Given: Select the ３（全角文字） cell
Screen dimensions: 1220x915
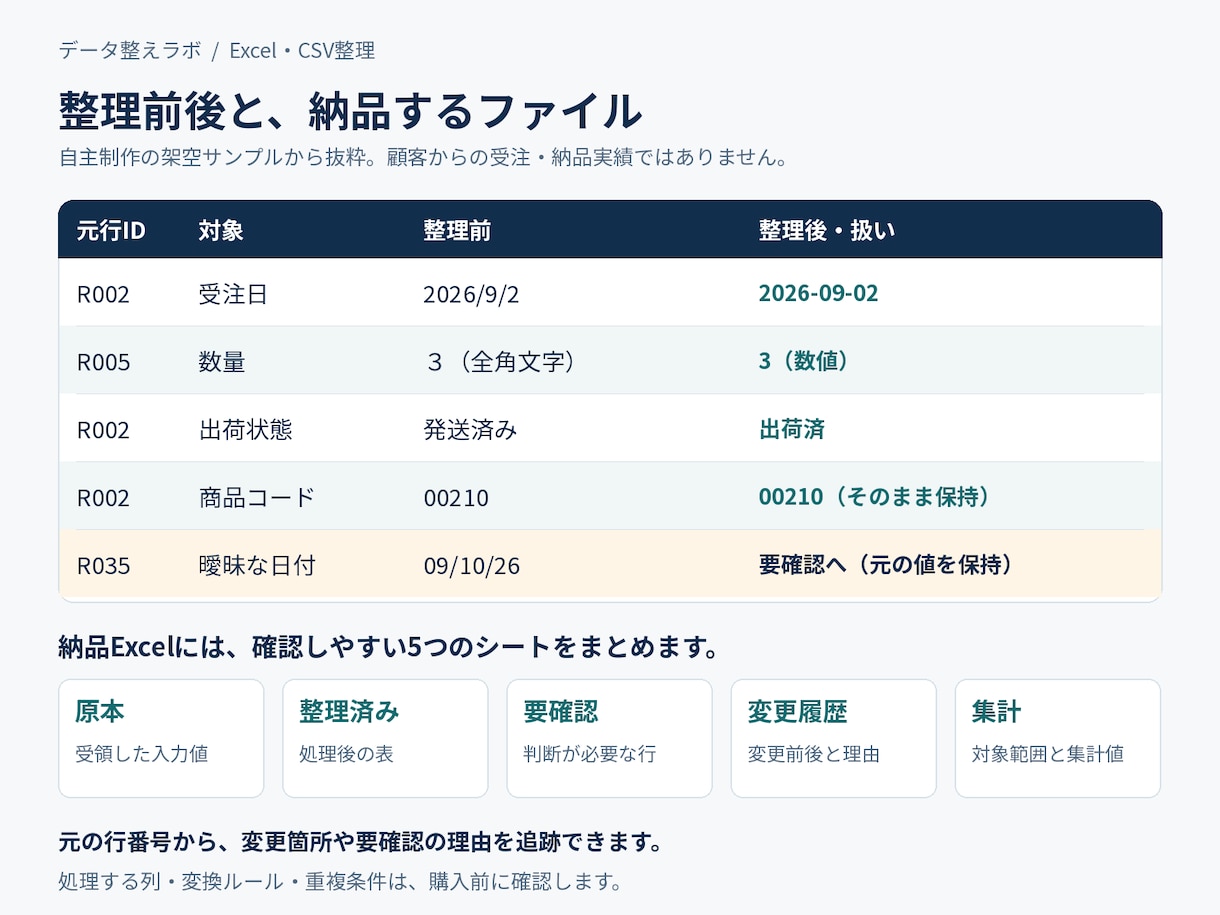Looking at the screenshot, I should [x=501, y=362].
